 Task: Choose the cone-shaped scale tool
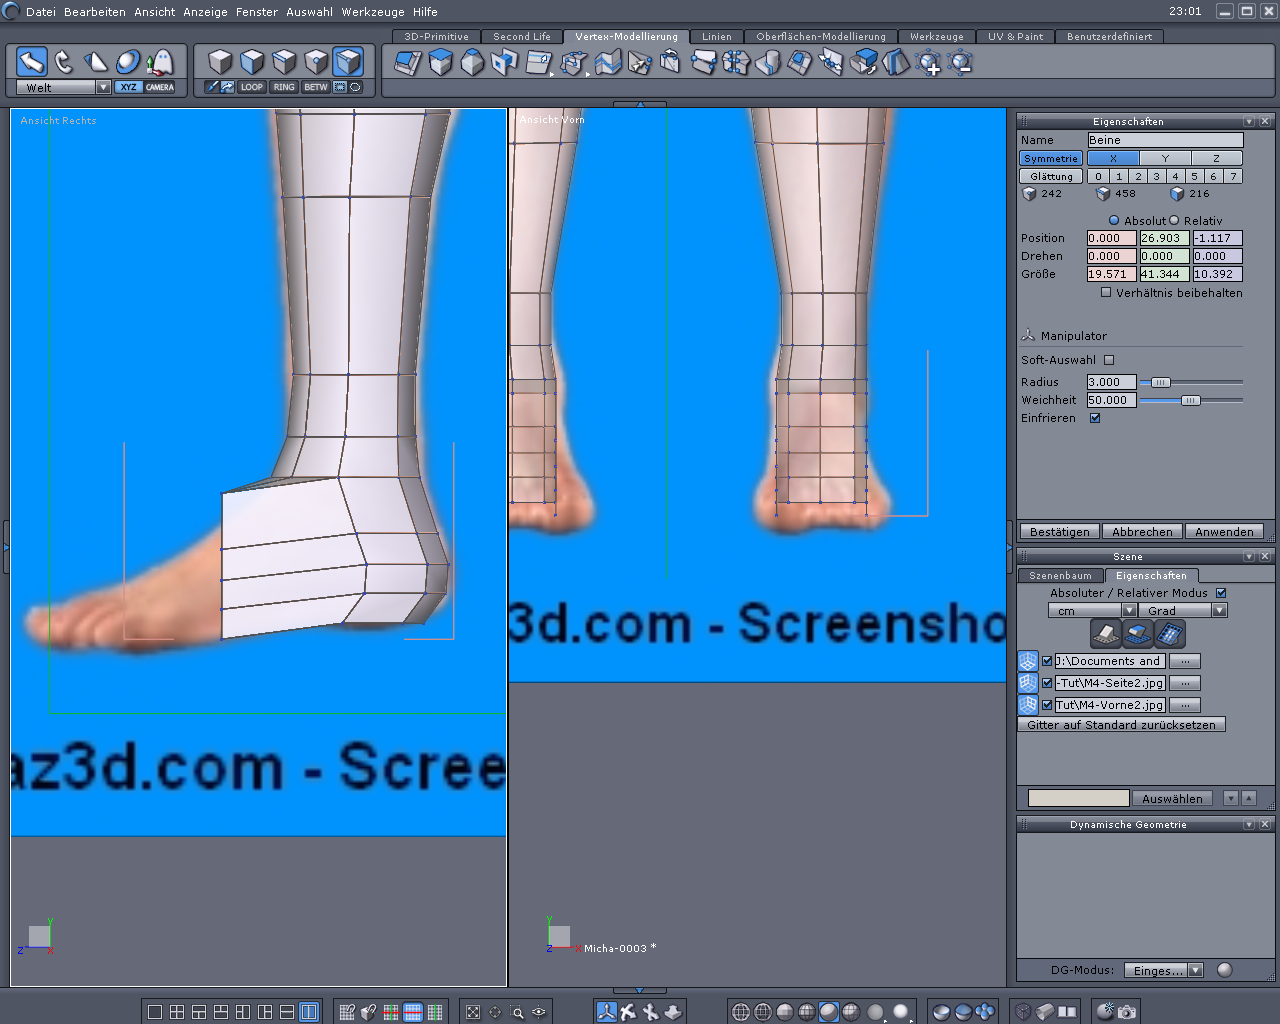tap(96, 62)
